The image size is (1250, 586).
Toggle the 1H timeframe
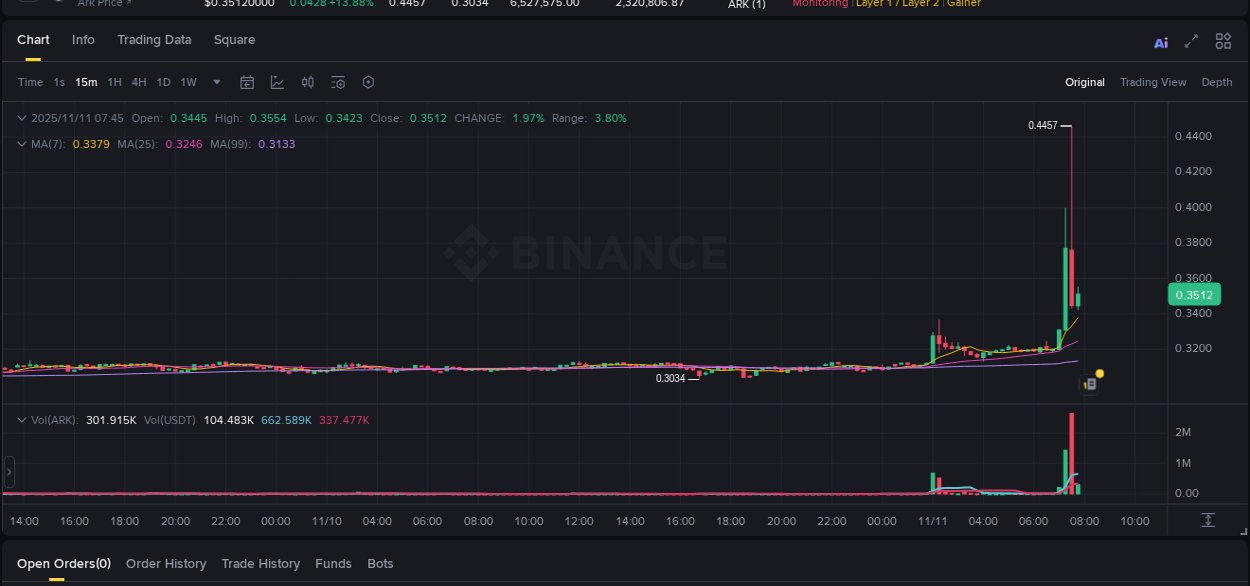(113, 82)
